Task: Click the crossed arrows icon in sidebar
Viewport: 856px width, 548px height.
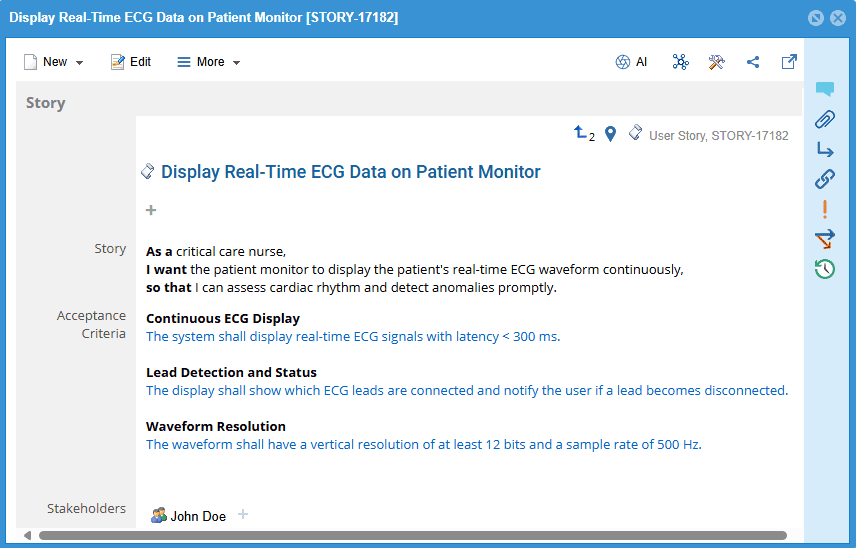Action: pos(824,239)
